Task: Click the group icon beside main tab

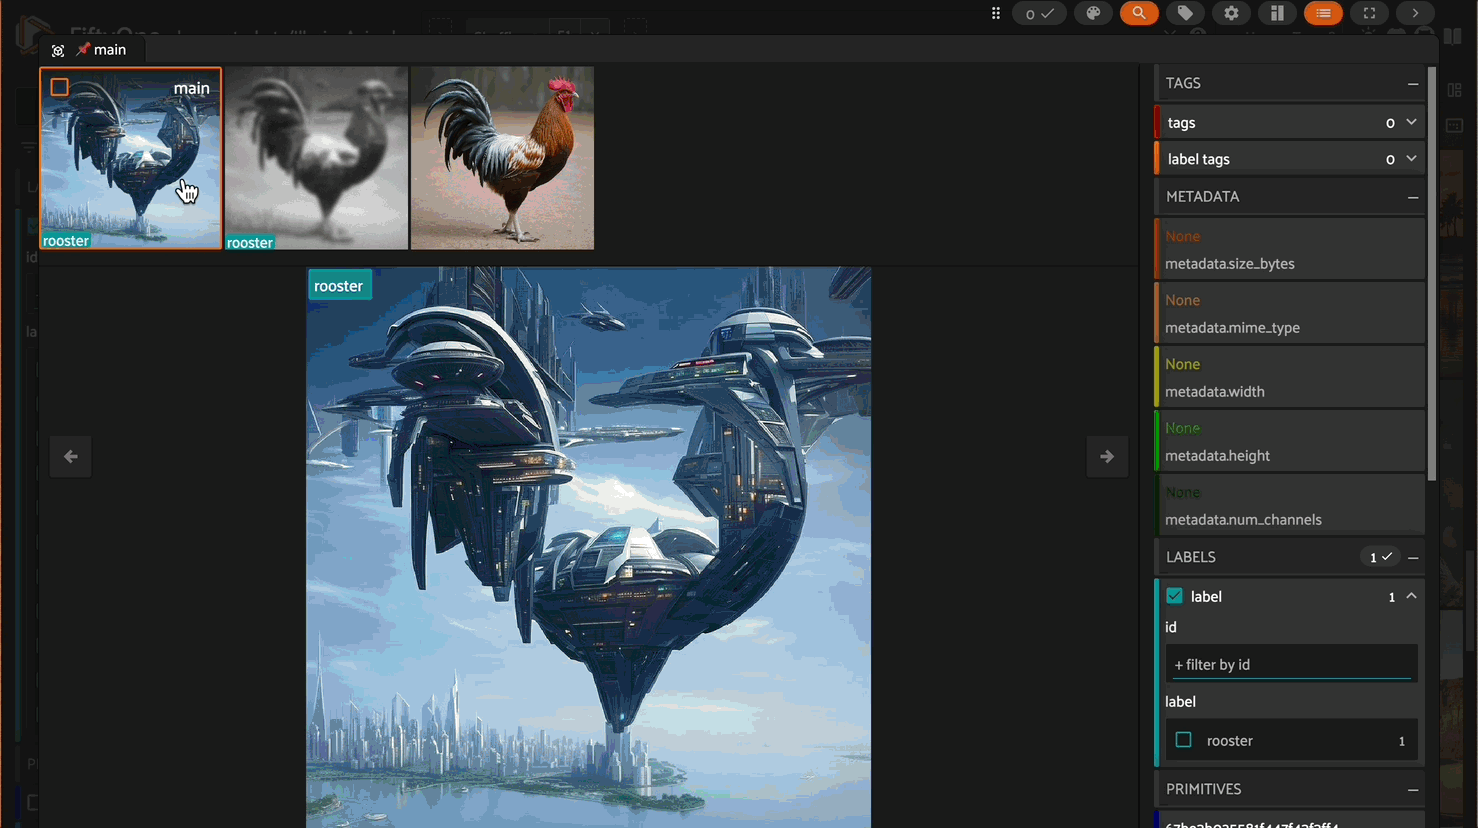Action: click(x=58, y=50)
